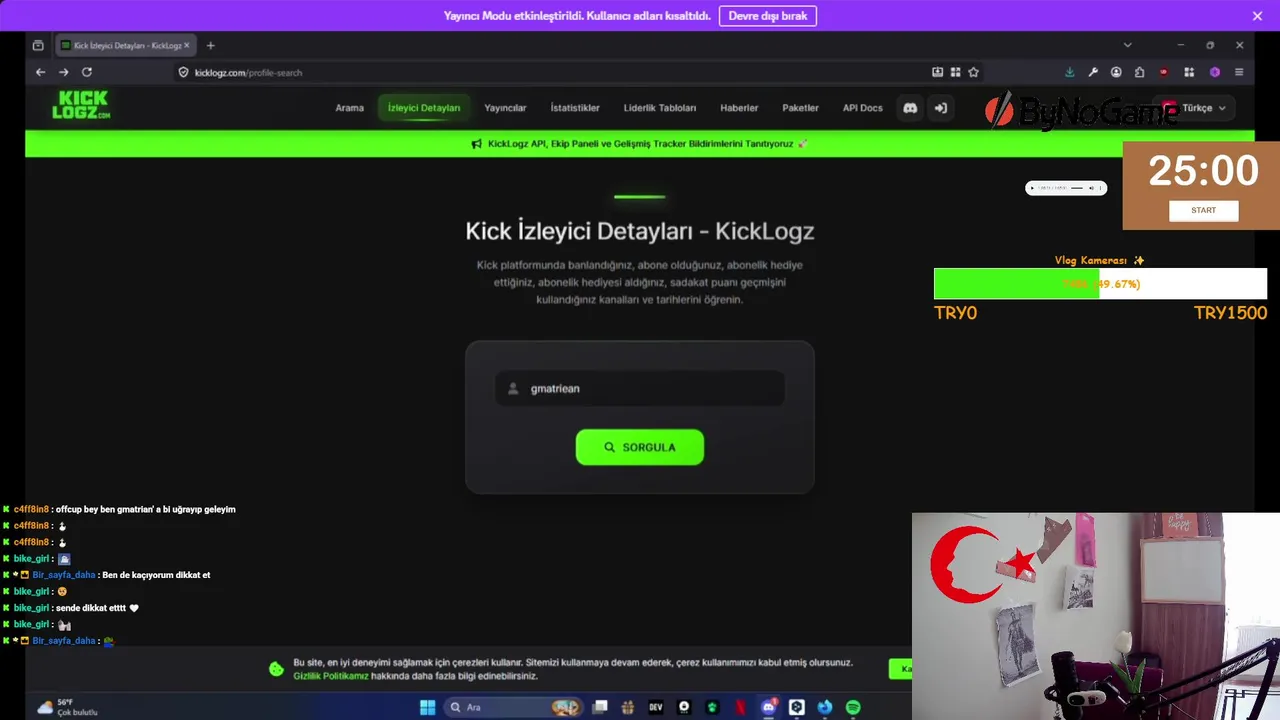This screenshot has width=1280, height=720.
Task: Open the puzzle-piece extensions icon in browser toolbar
Action: [1139, 72]
